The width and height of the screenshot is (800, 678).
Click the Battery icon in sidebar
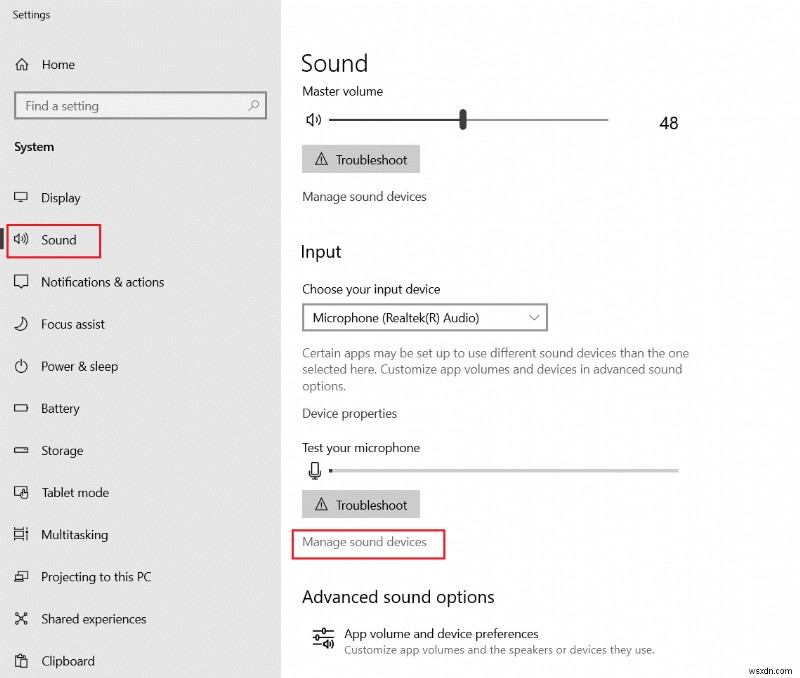(23, 408)
